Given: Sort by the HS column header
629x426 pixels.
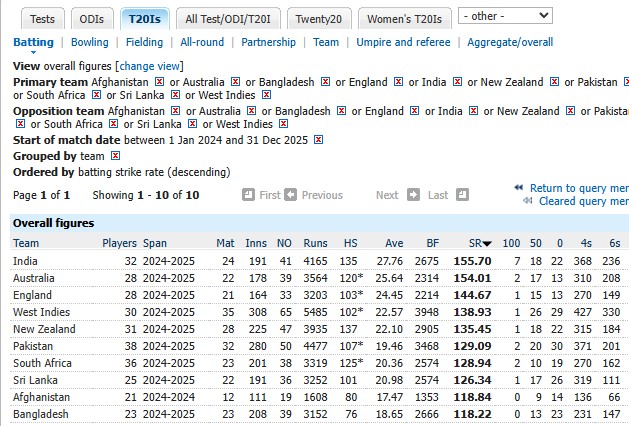Looking at the screenshot, I should click(350, 243).
